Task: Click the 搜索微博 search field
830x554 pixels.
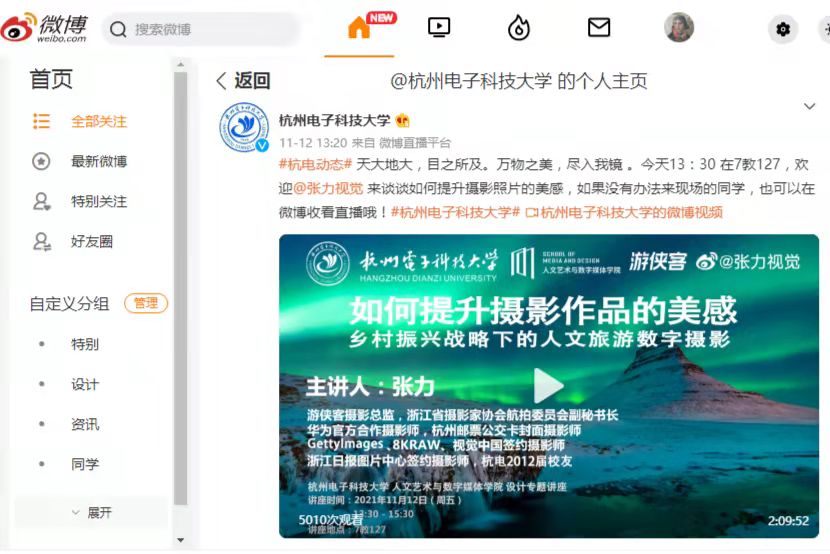Action: point(201,29)
